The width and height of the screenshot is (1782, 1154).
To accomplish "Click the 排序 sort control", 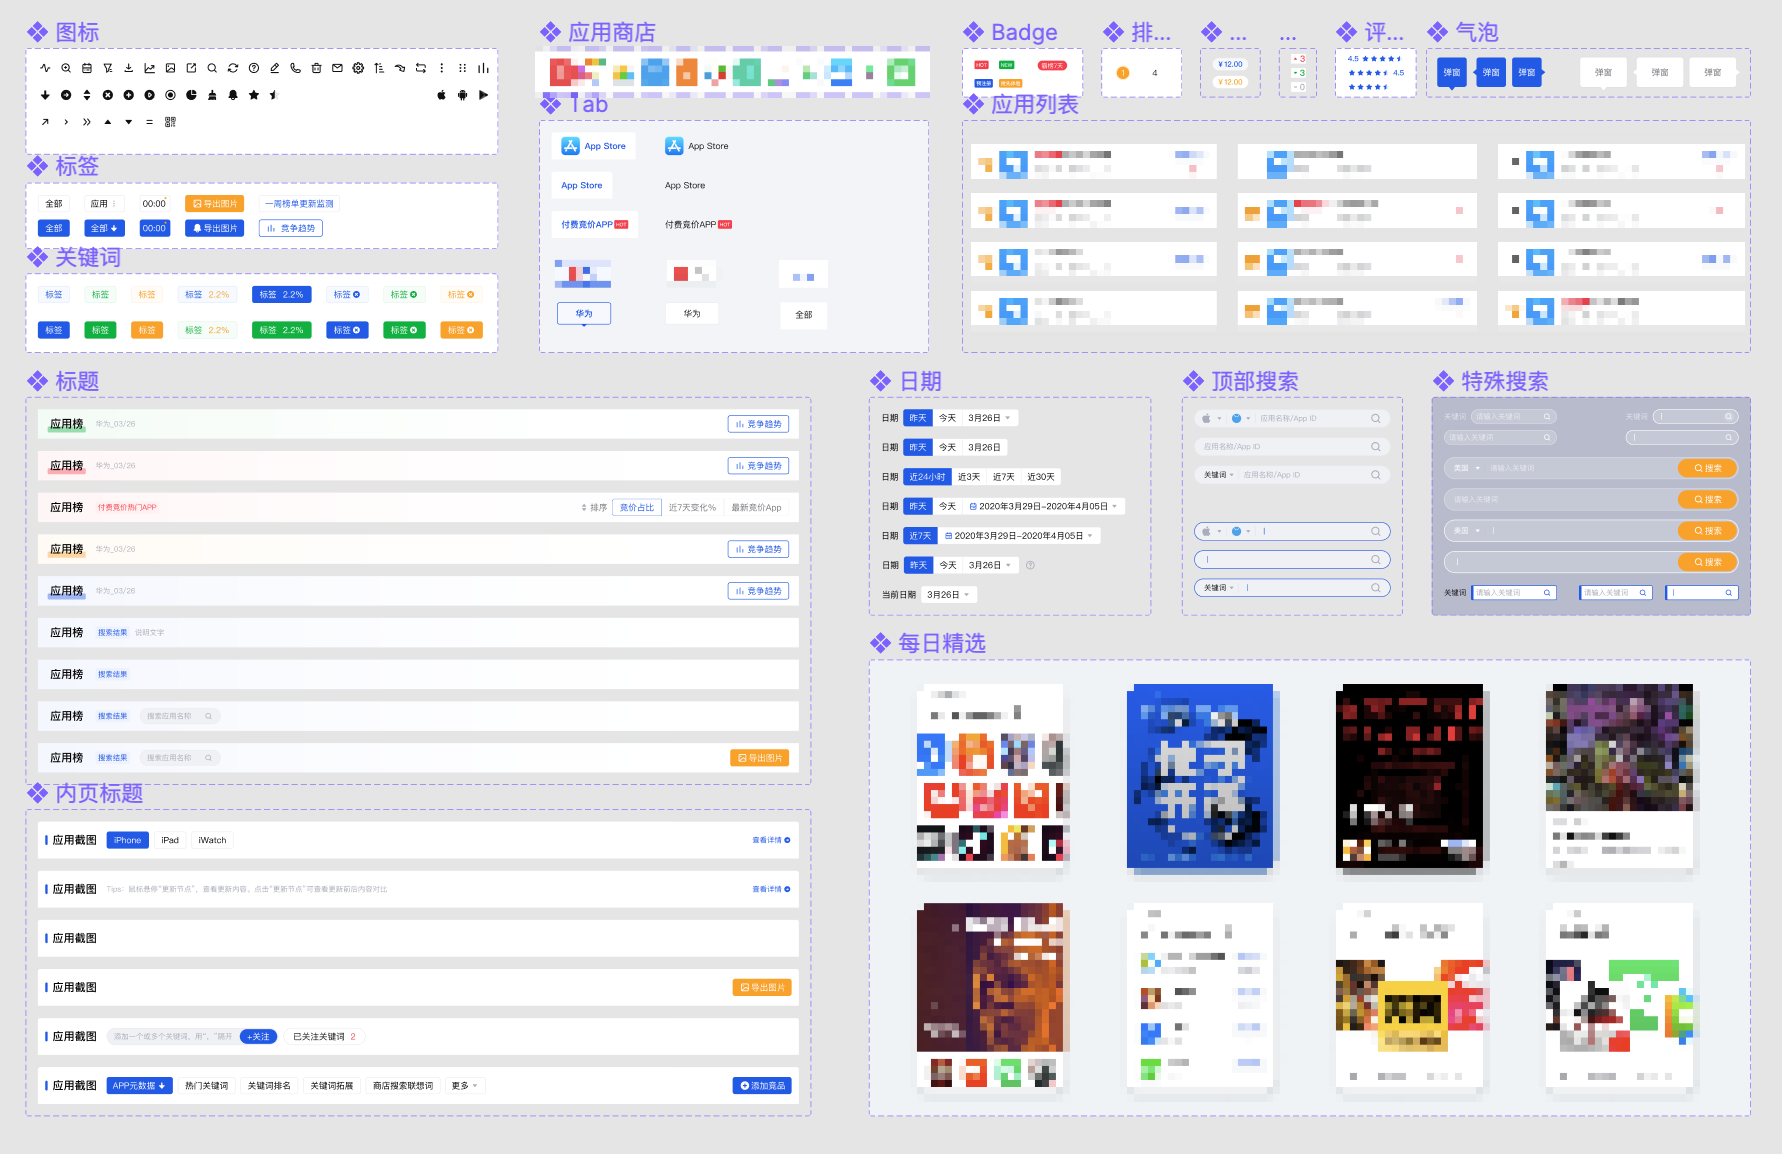I will (594, 507).
